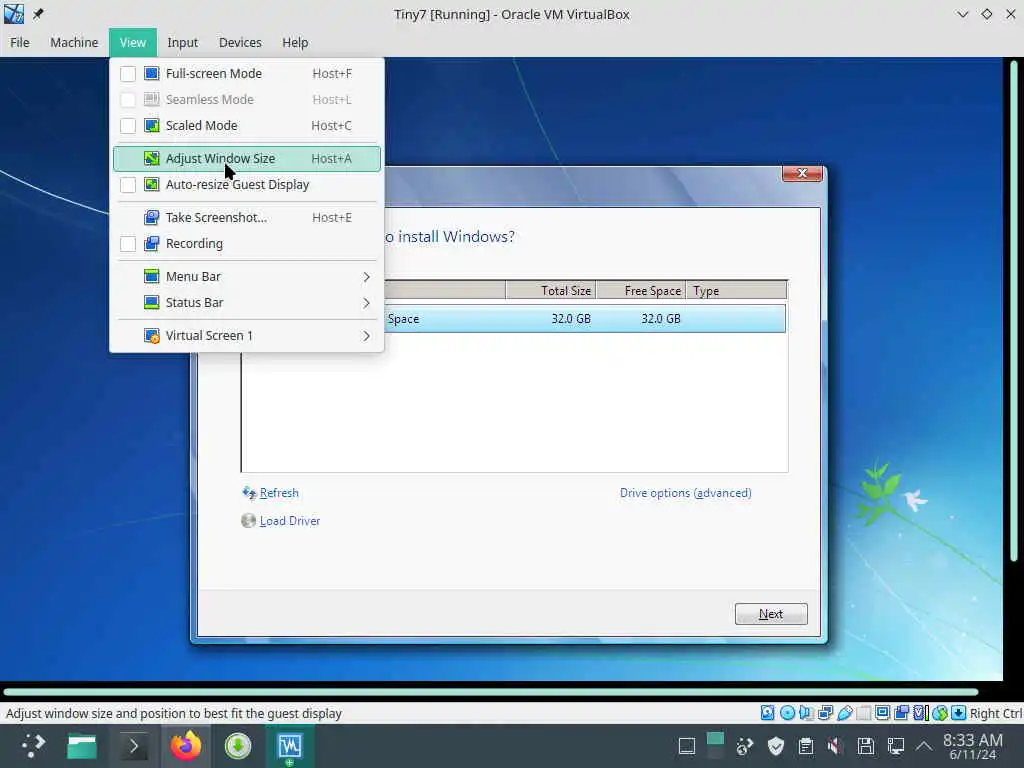Click the audio status bar indicator
1024x768 pixels.
[806, 712]
